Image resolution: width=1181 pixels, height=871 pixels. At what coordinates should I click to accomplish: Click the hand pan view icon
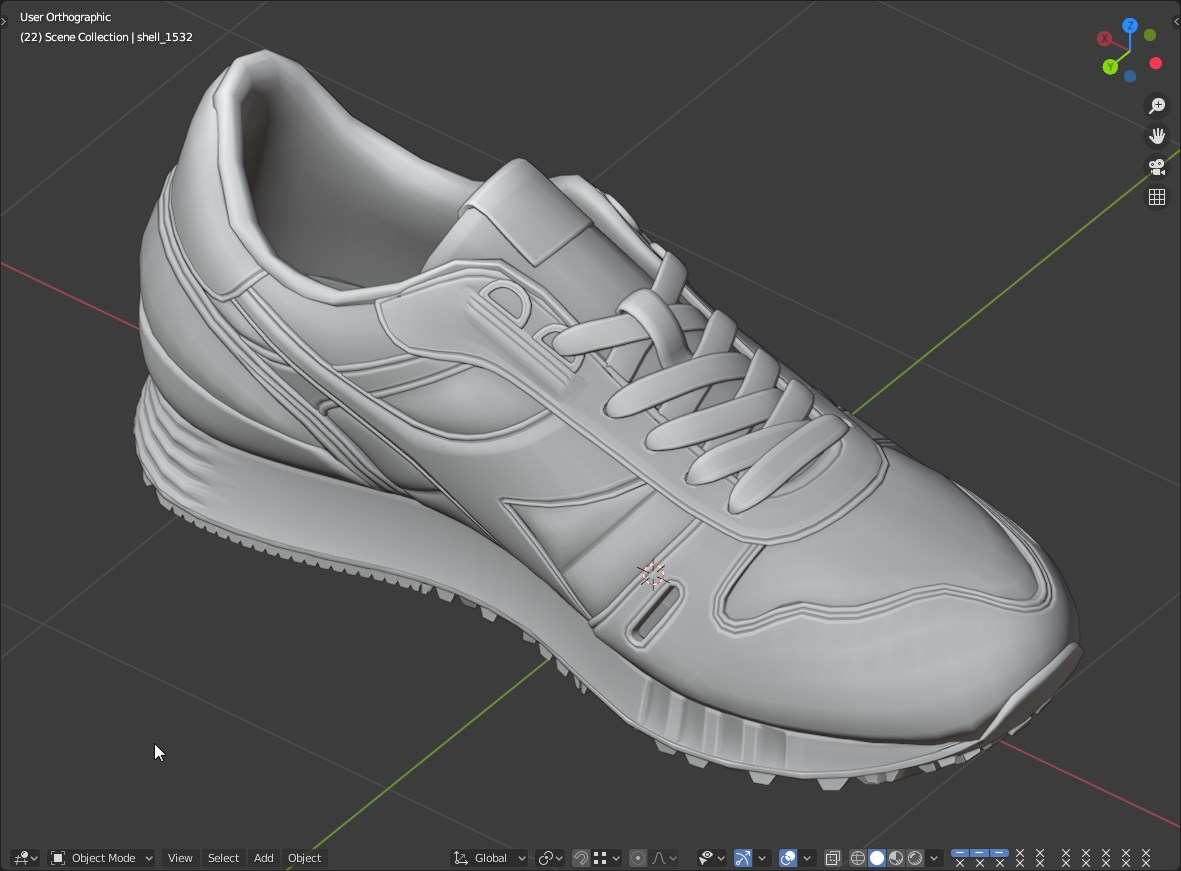click(x=1157, y=136)
